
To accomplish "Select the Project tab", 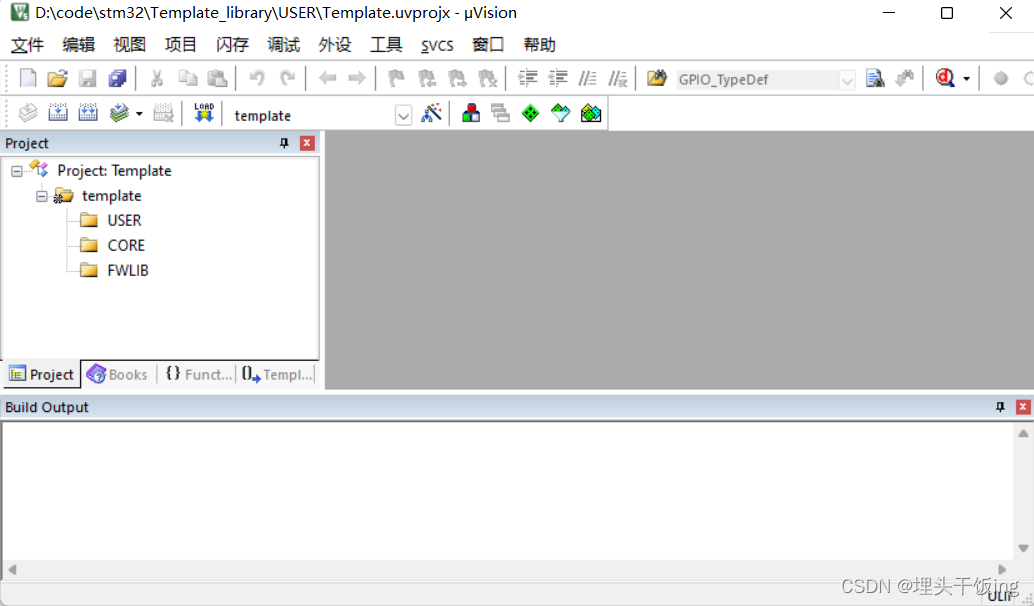I will click(x=42, y=375).
